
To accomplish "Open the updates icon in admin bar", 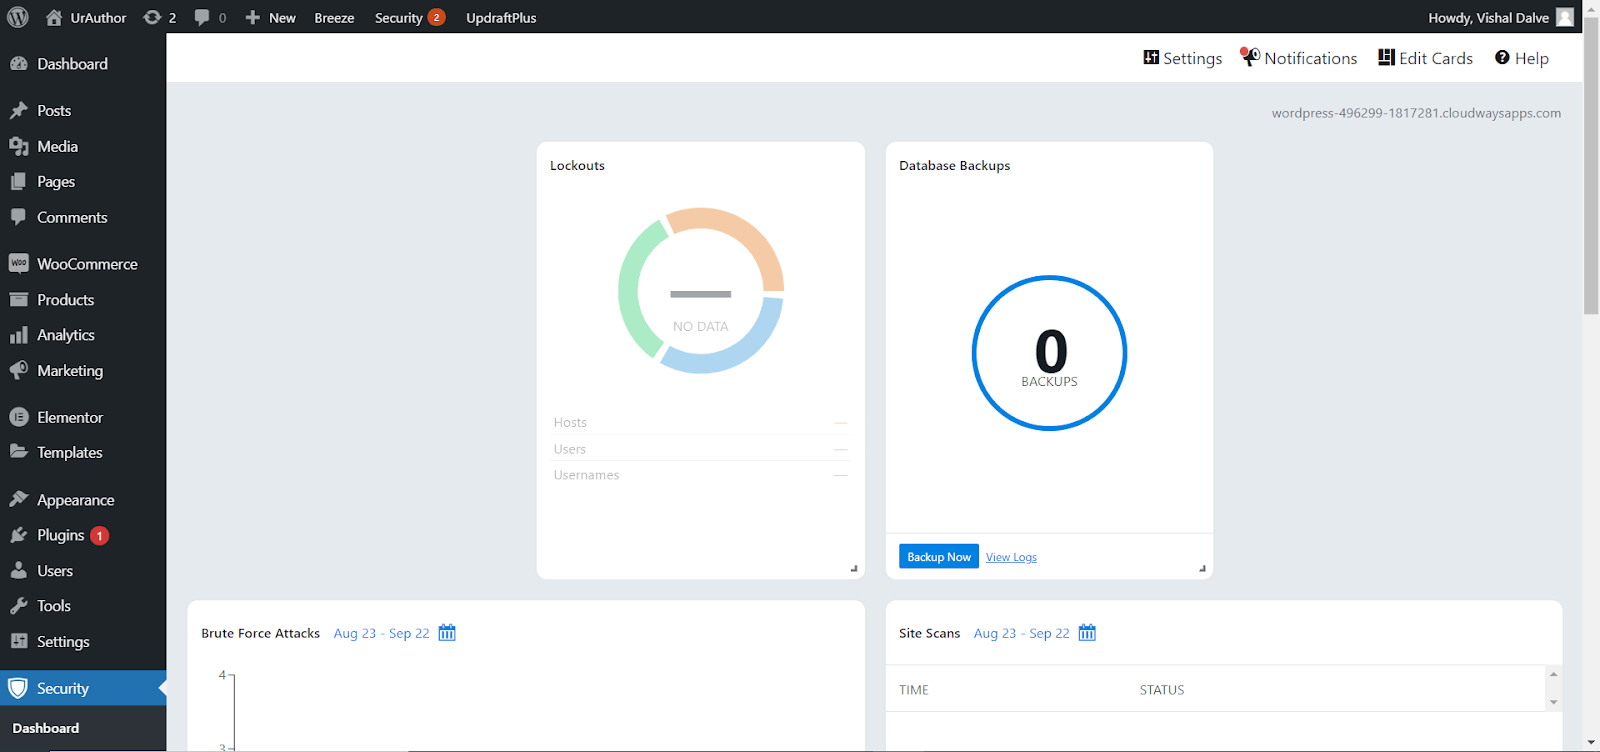I will (152, 17).
